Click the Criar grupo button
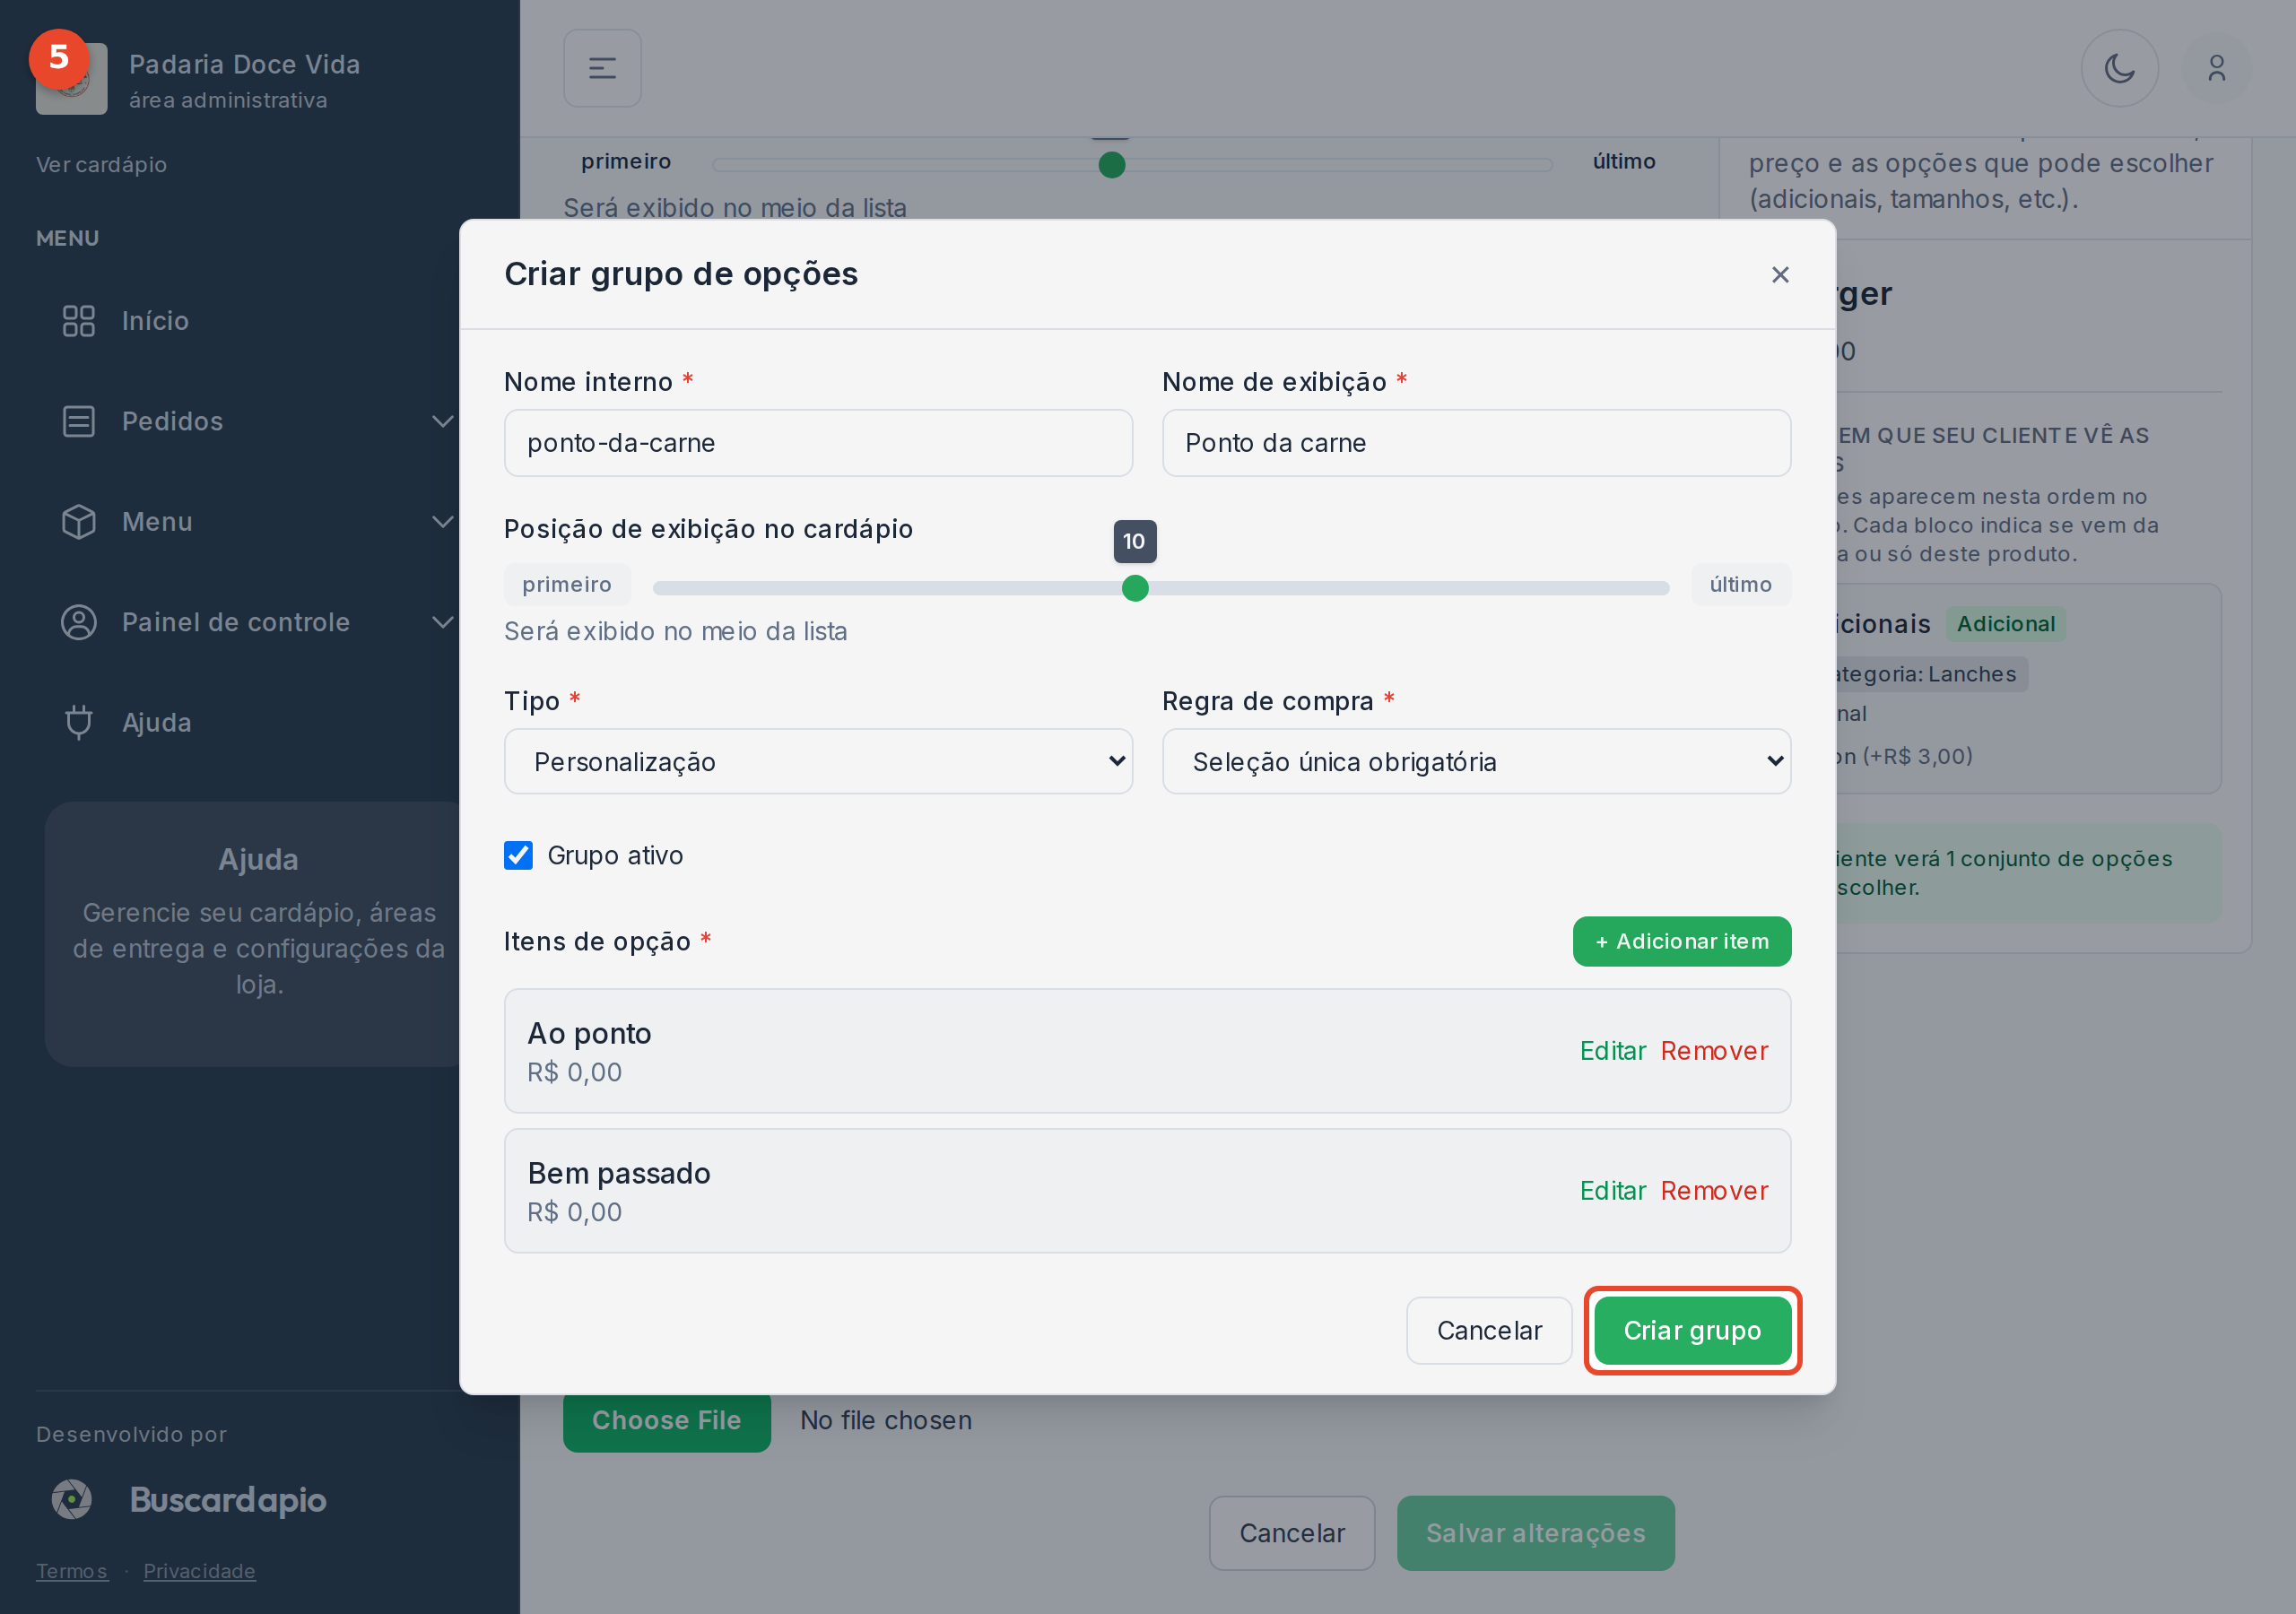 click(1692, 1330)
